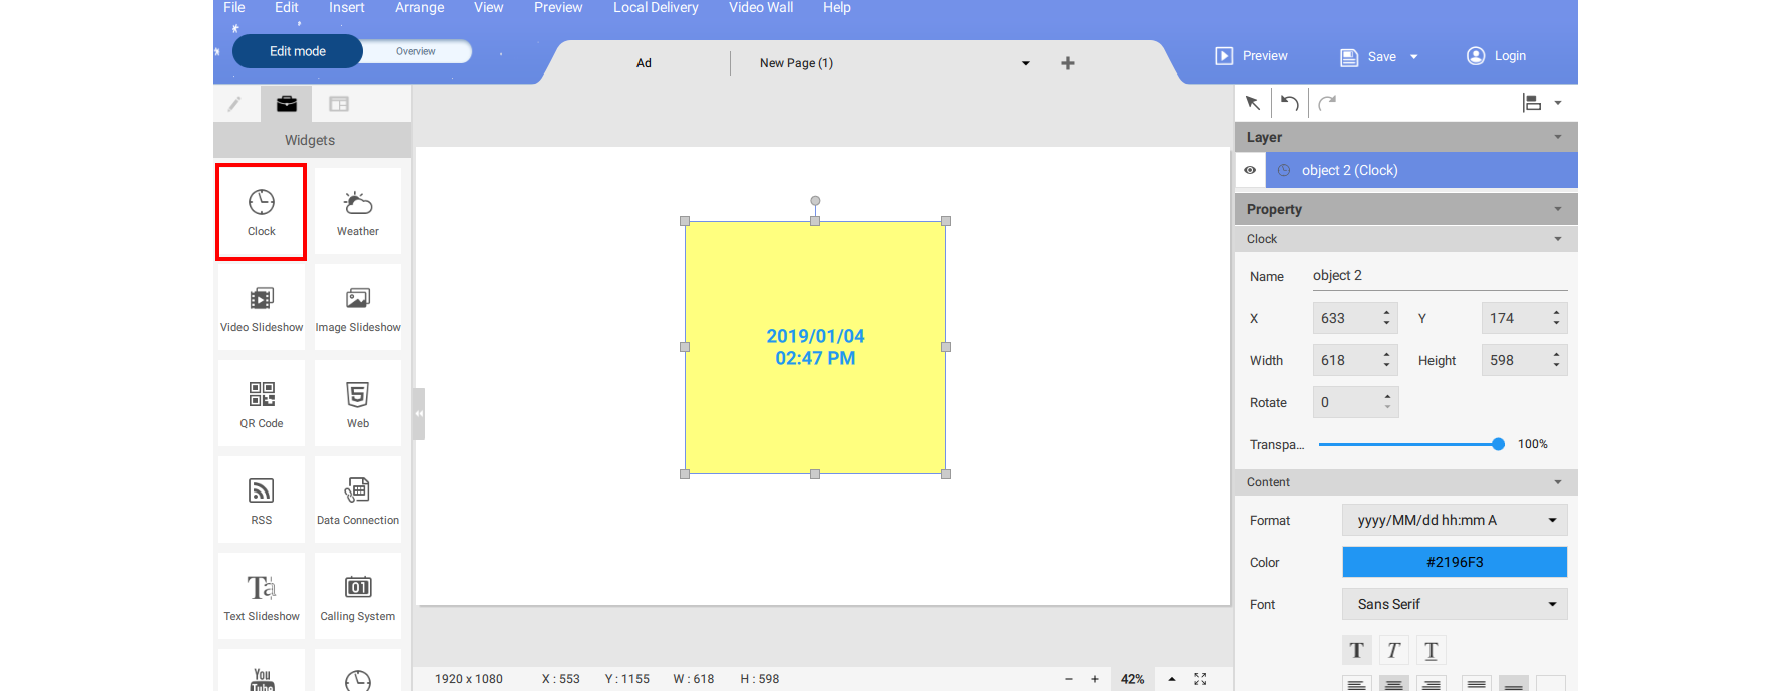Click the Web HTML5 widget
Image resolution: width=1771 pixels, height=691 pixels.
pos(357,404)
